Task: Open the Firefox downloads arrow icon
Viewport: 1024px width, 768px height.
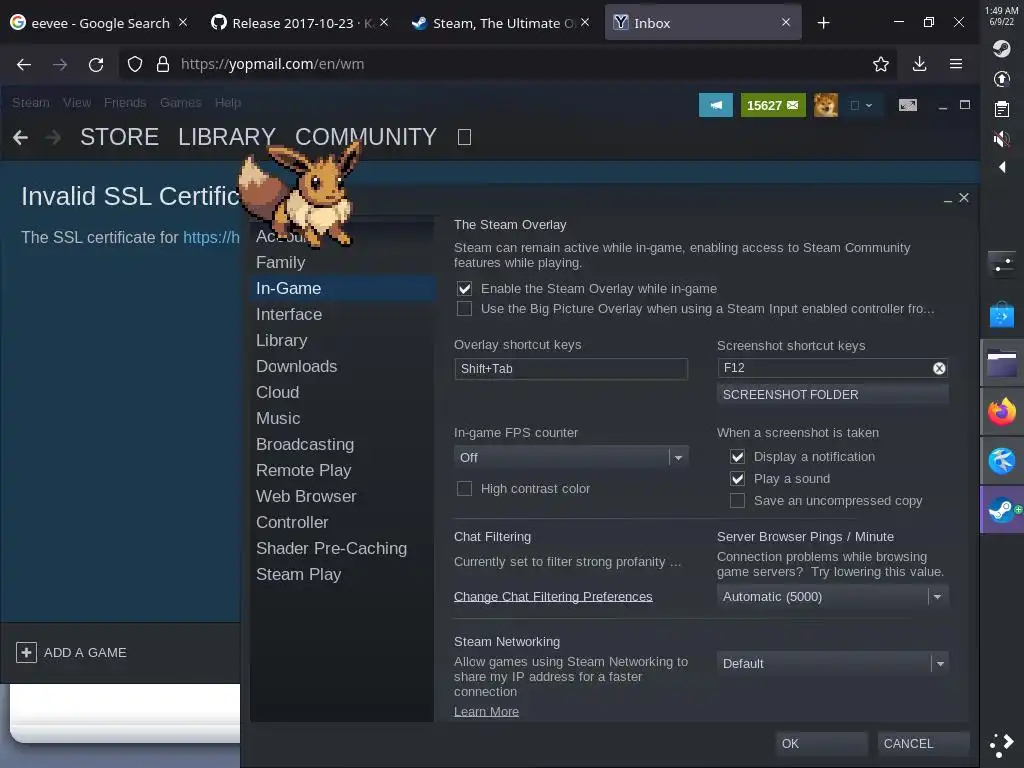Action: [920, 64]
